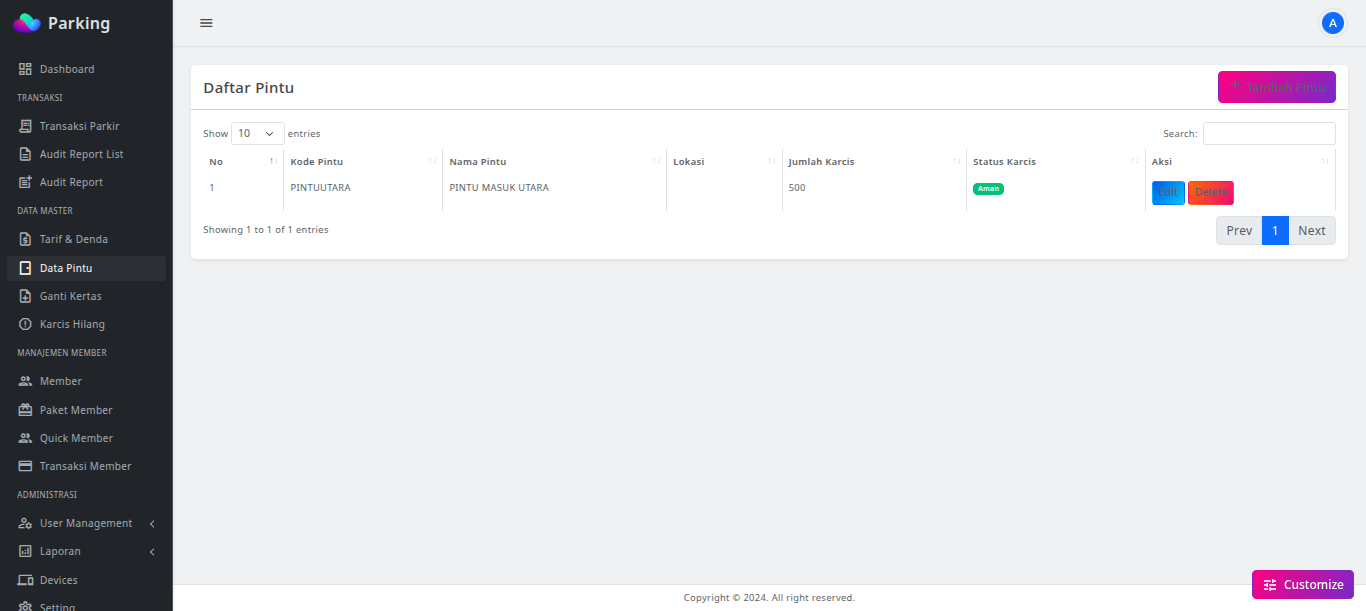Sort table by Lokasi column

click(724, 162)
